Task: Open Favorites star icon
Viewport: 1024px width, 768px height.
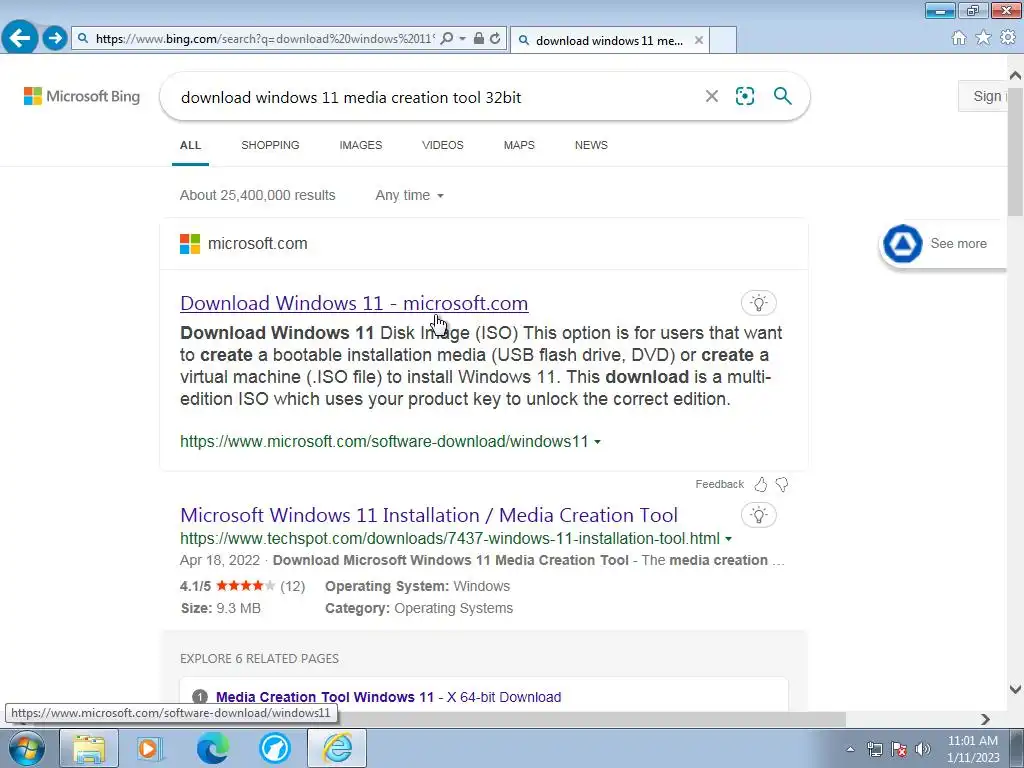Action: 983,38
